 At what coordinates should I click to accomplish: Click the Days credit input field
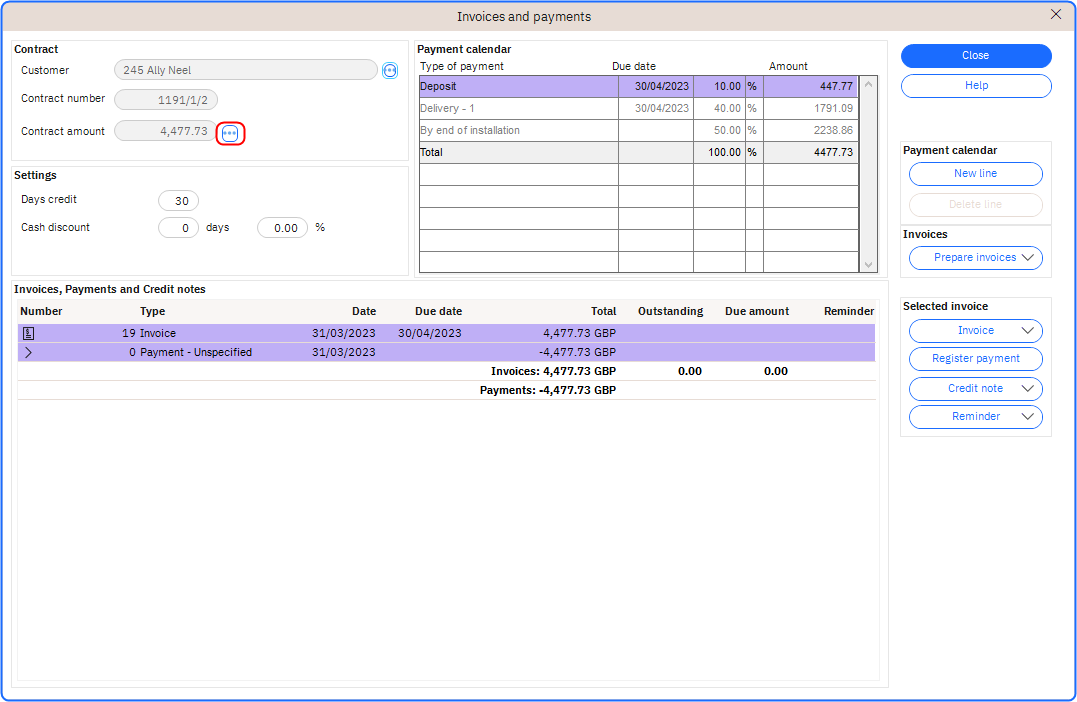(178, 200)
